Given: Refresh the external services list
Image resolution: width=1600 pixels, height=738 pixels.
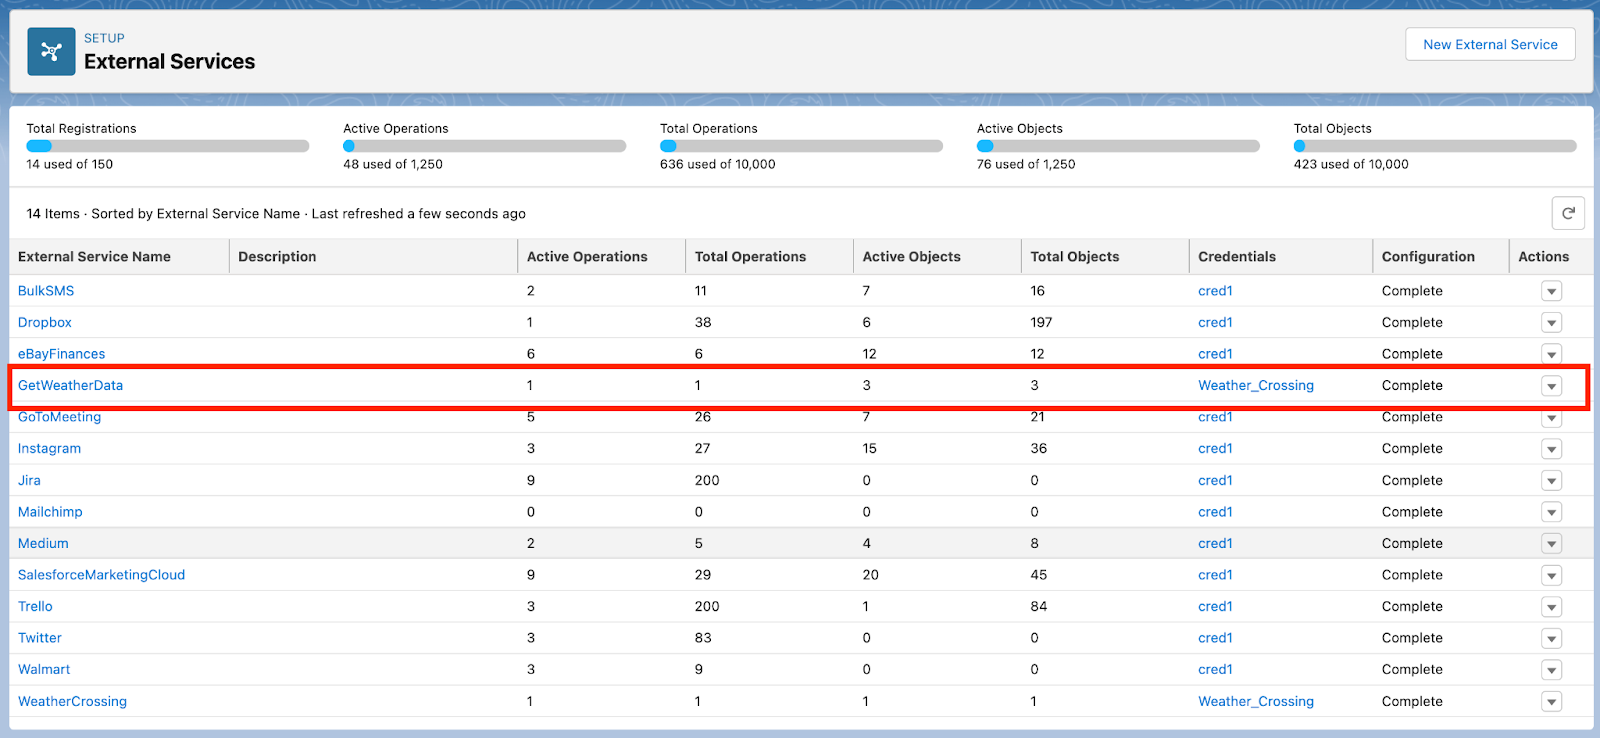Looking at the screenshot, I should [1568, 213].
